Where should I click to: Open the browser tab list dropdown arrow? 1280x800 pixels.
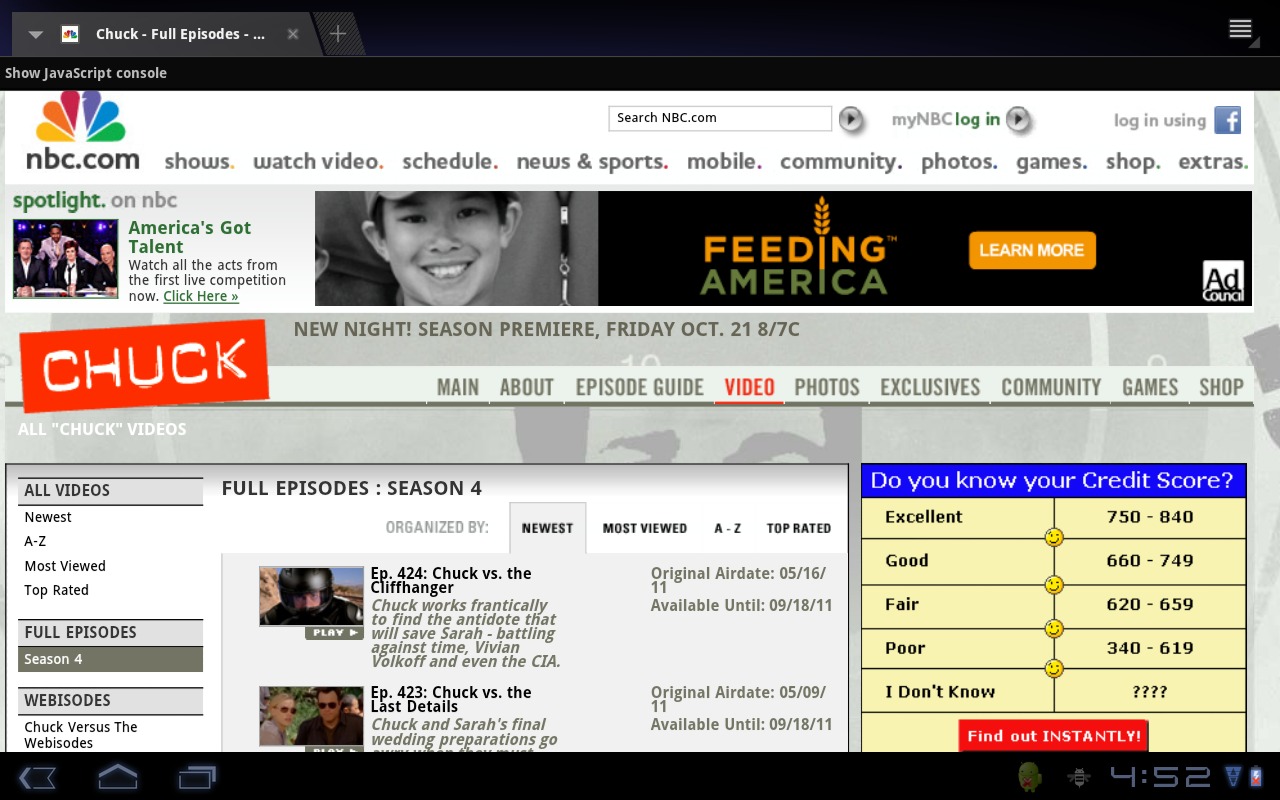pos(36,34)
